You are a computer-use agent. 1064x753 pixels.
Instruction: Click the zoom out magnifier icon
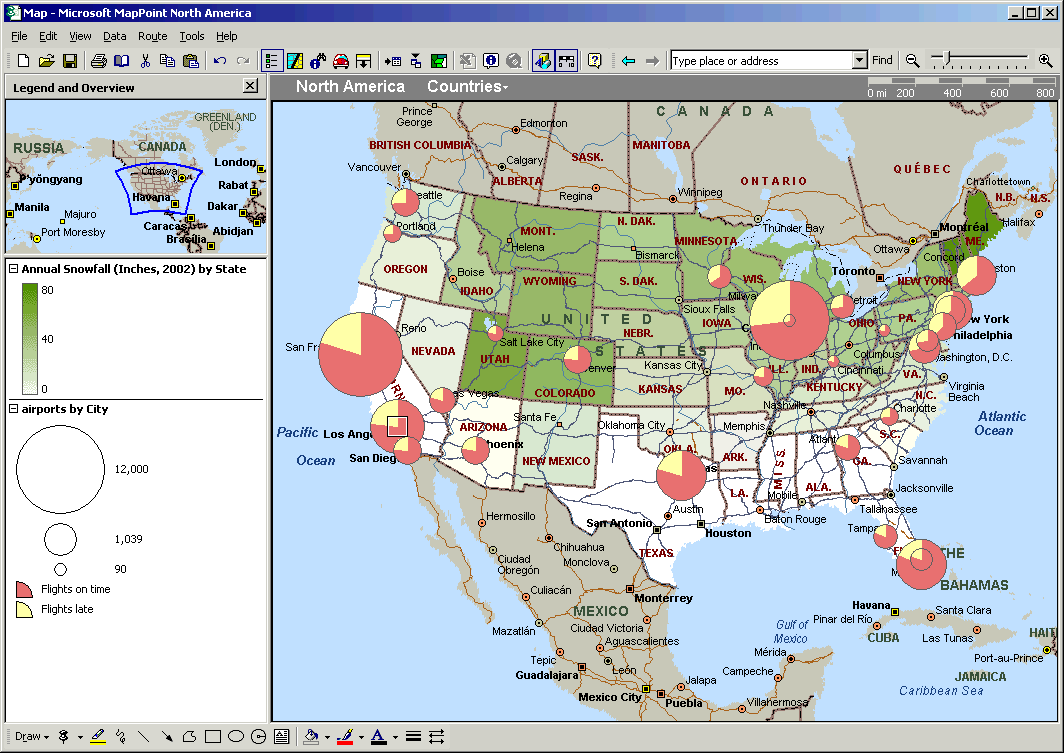[913, 61]
